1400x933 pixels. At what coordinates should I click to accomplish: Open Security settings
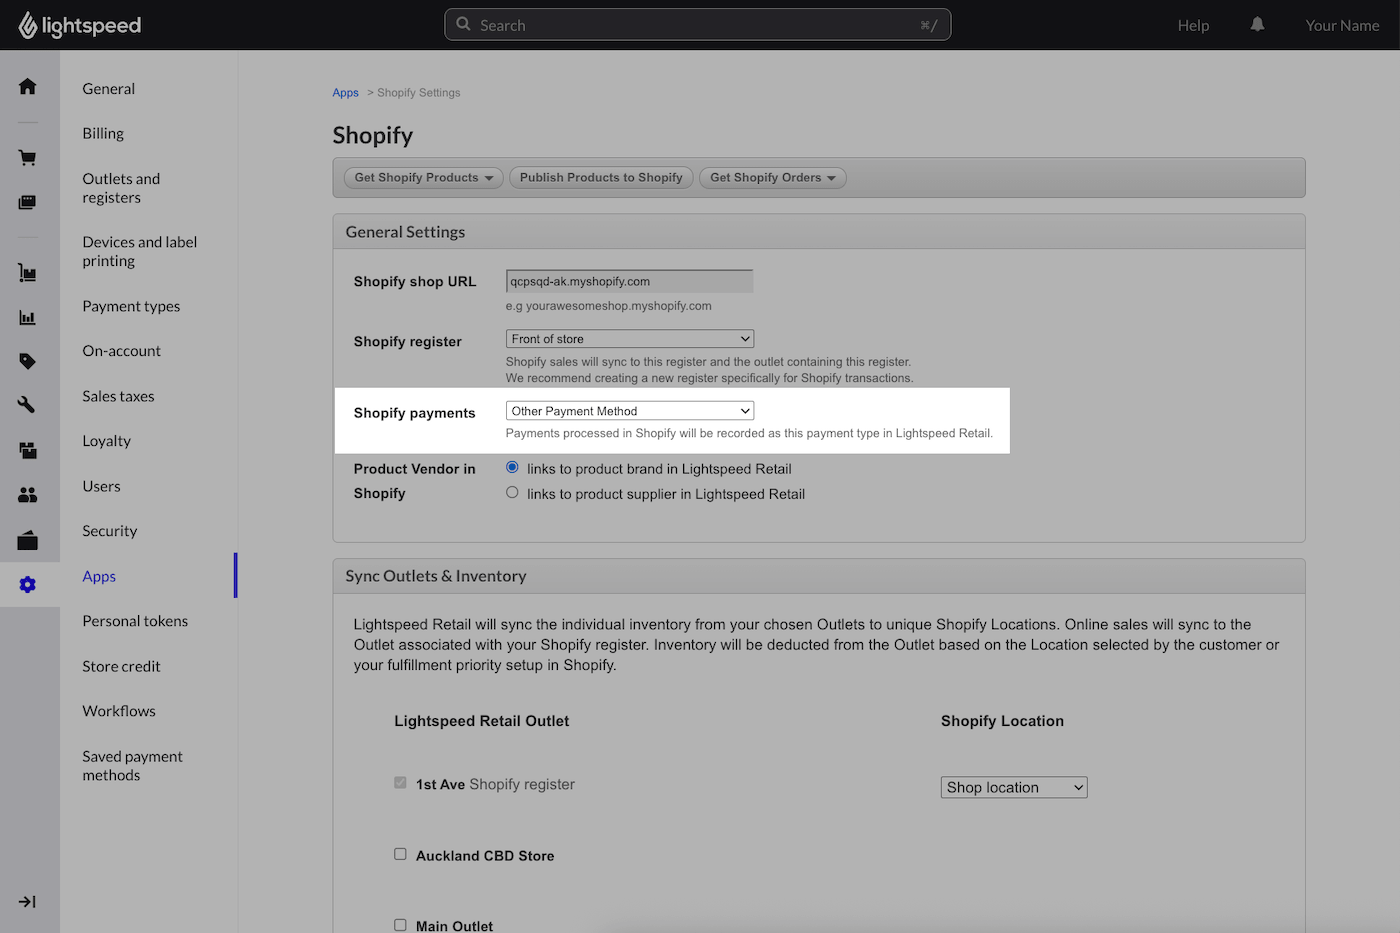pos(110,531)
